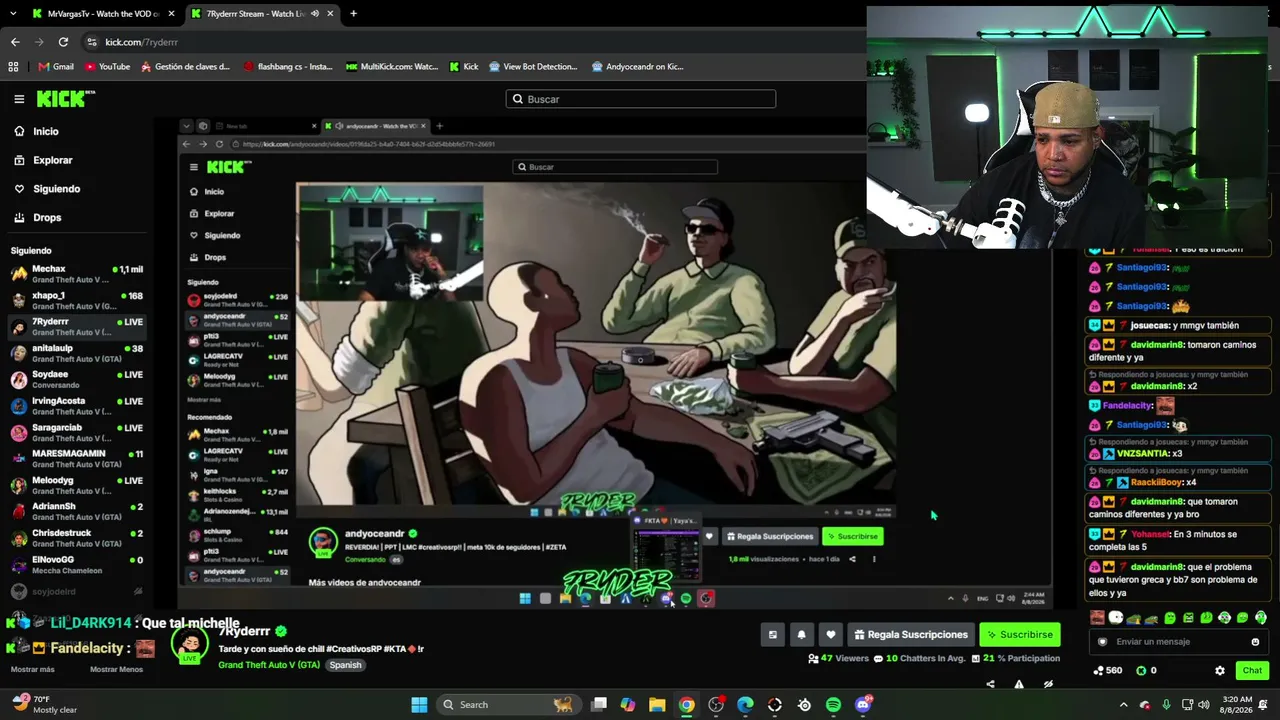View site information icon in address bar
This screenshot has width=1280, height=720.
click(92, 42)
